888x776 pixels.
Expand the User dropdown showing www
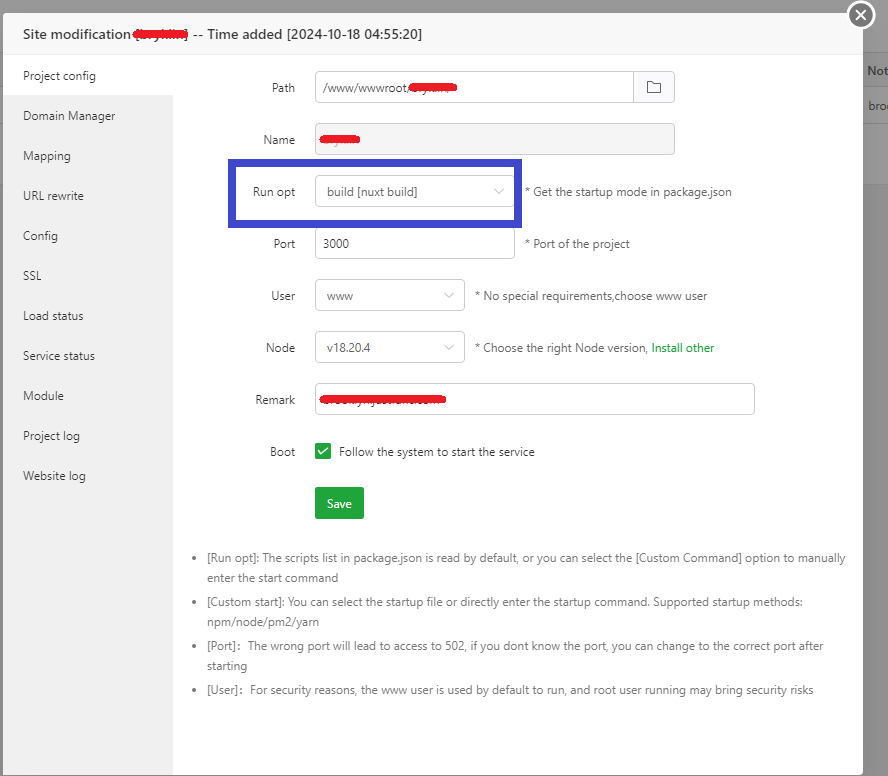pos(389,296)
